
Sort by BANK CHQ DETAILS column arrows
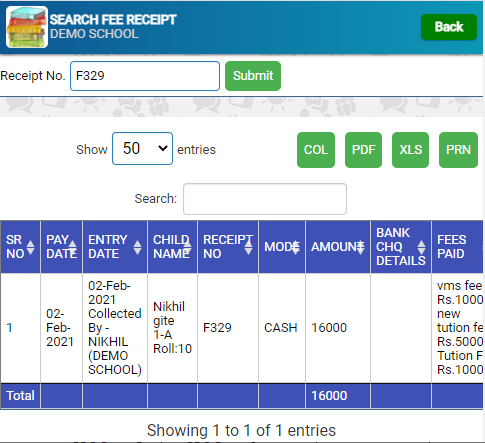[x=421, y=247]
